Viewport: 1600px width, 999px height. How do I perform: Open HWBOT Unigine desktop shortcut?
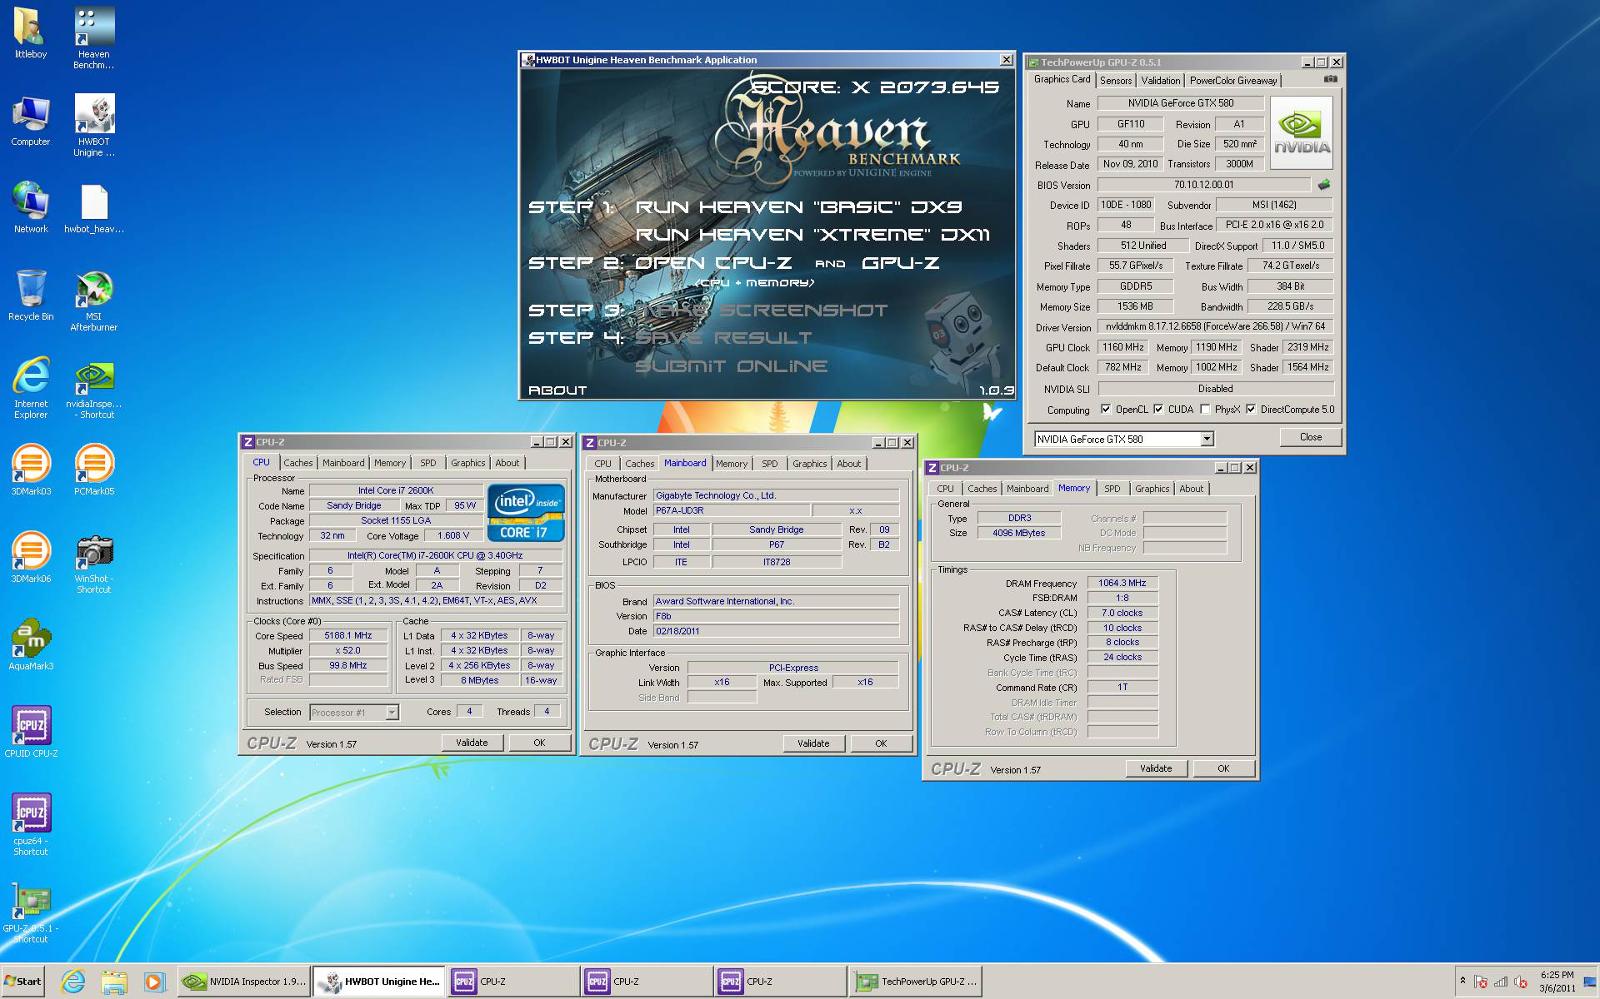[93, 125]
